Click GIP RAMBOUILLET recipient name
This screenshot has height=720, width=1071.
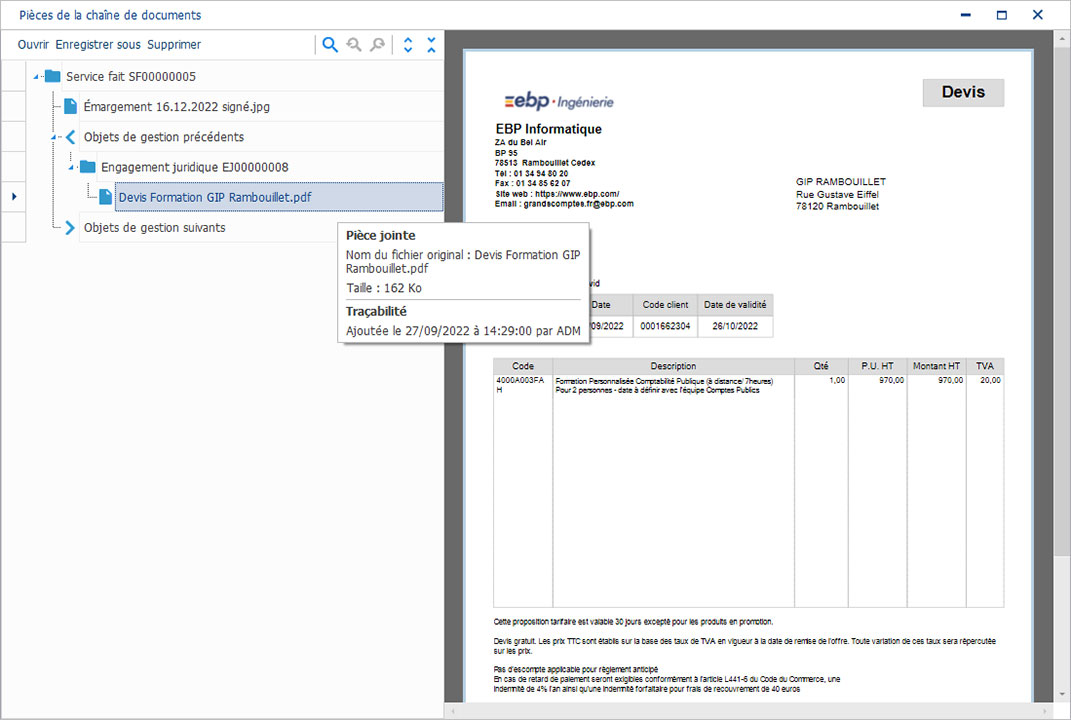841,182
